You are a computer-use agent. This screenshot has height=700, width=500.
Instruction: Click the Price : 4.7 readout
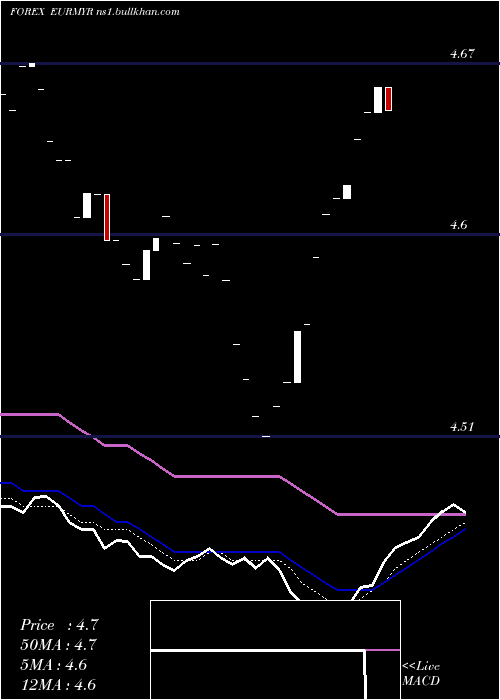click(x=59, y=625)
